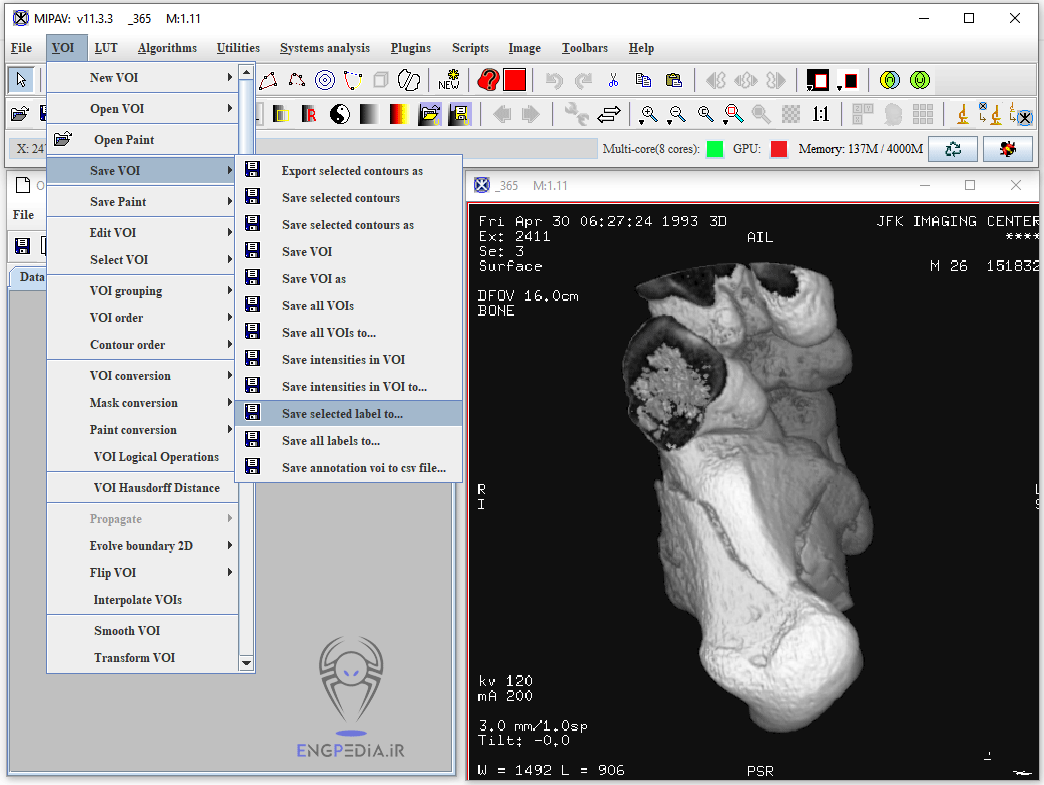Click the scissors cut icon

[613, 81]
